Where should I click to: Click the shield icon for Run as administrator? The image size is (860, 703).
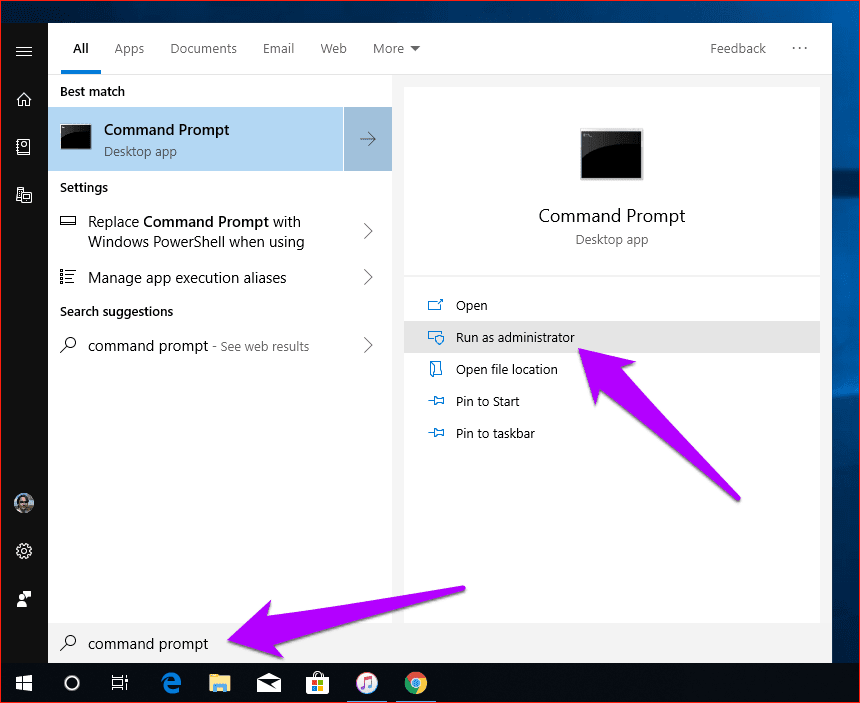(x=436, y=337)
